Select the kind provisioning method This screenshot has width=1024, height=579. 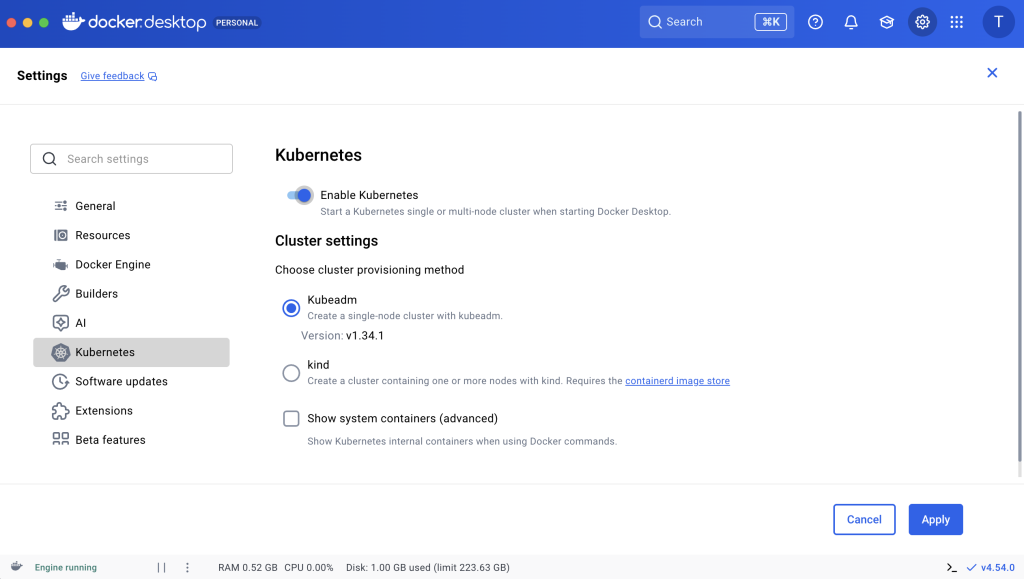click(291, 370)
